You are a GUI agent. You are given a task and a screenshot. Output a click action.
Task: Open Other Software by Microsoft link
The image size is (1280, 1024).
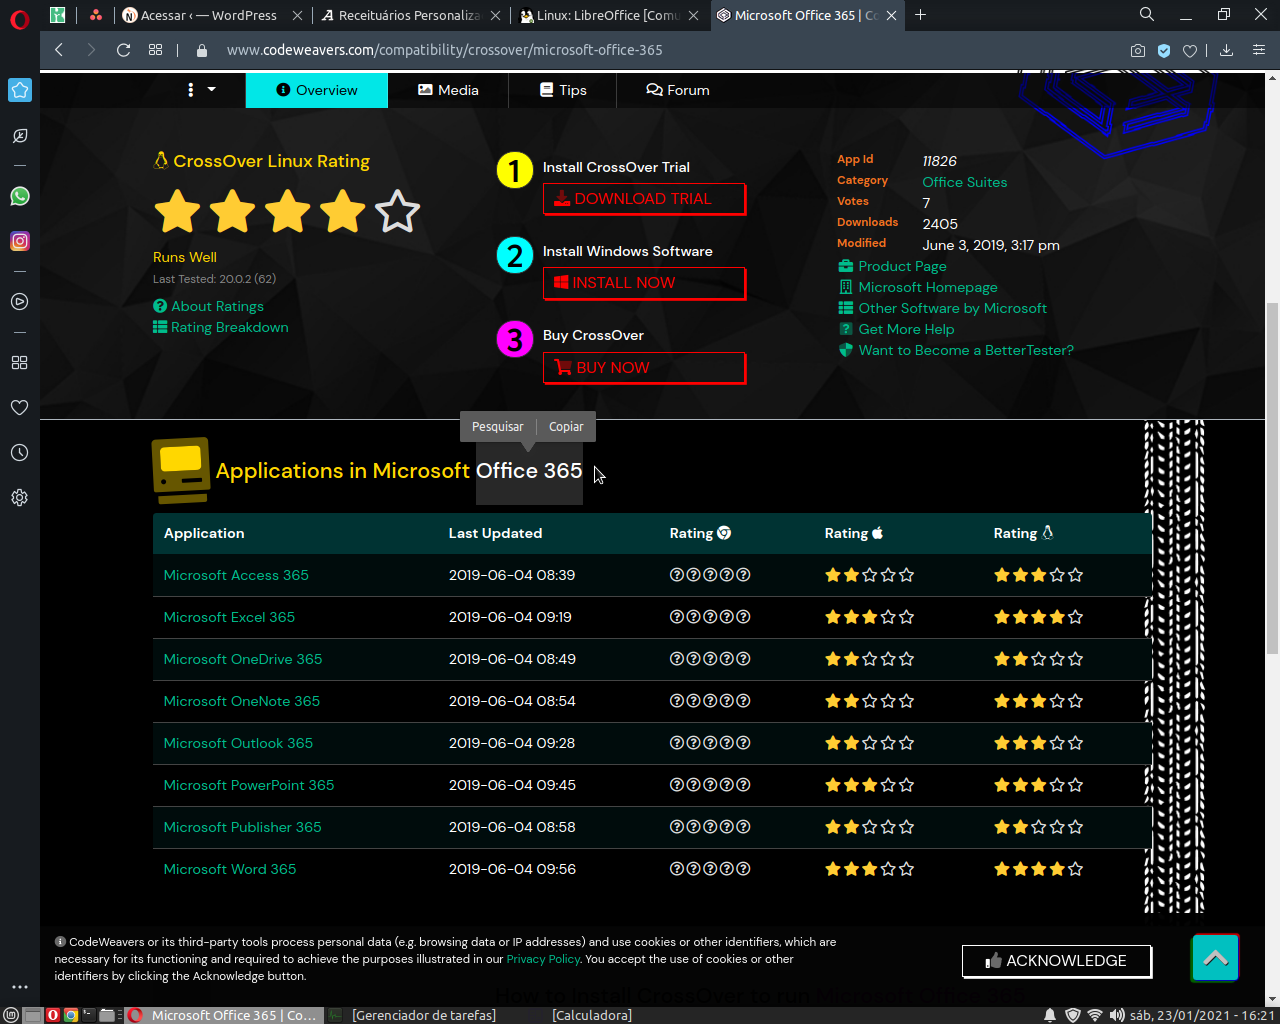(x=942, y=308)
